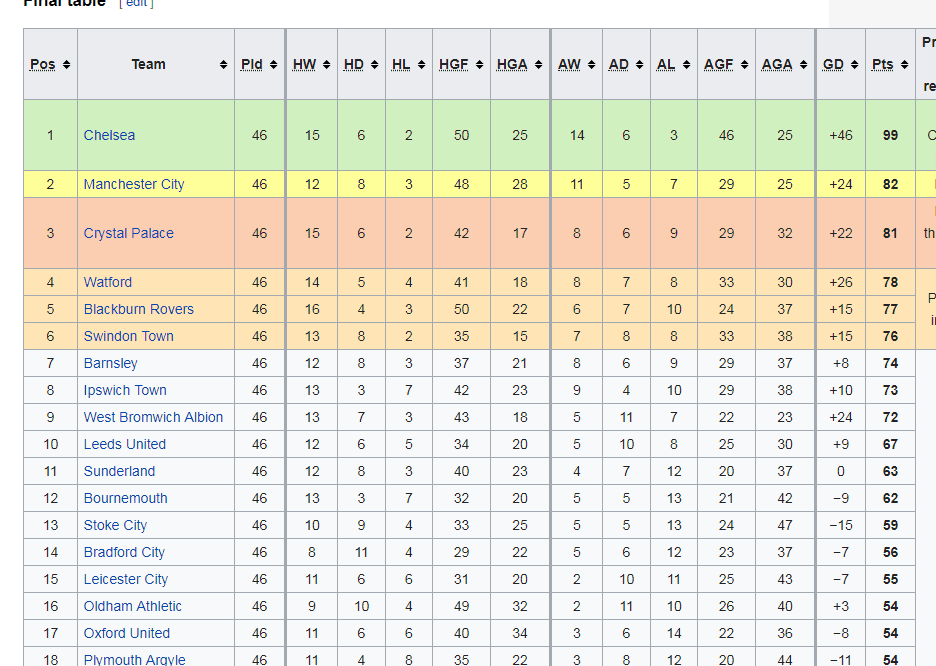Screen dimensions: 936x666
Task: Open the Sunderland team link
Action: tap(119, 471)
